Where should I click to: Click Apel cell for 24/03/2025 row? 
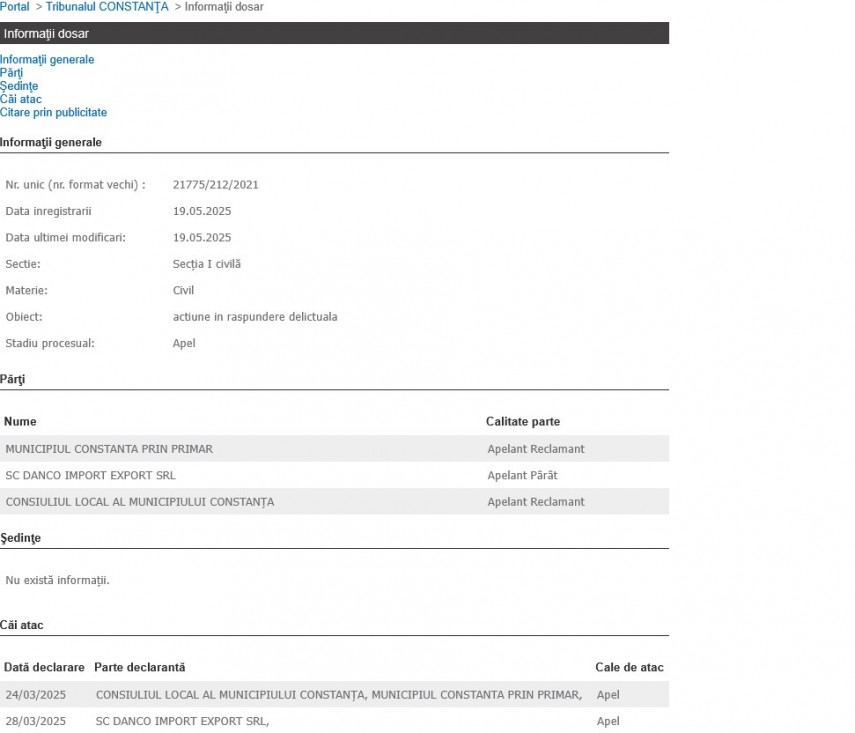[x=608, y=695]
